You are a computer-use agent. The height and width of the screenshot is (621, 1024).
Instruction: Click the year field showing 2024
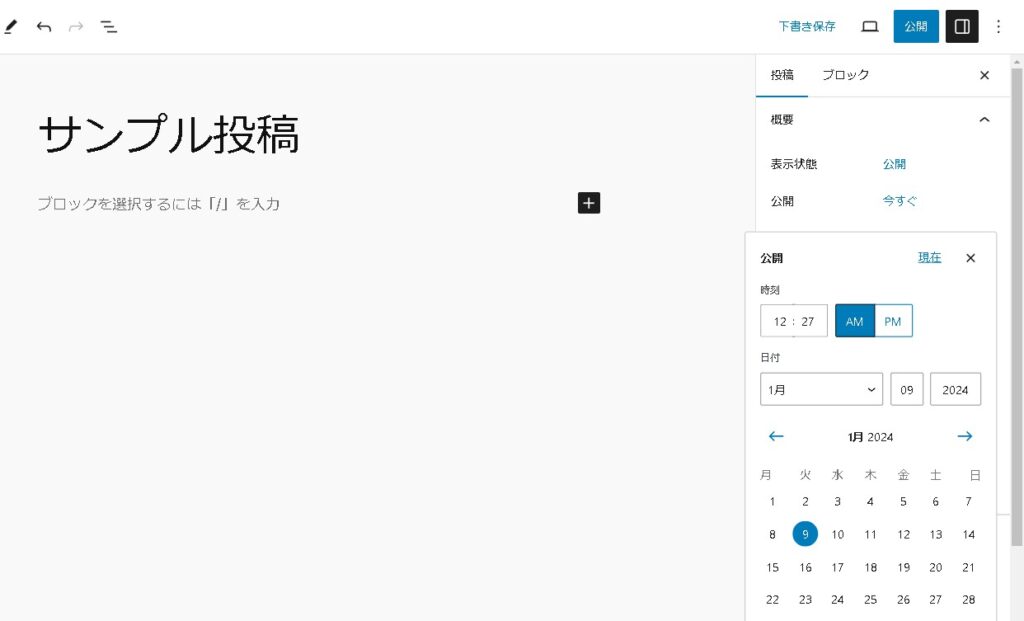(955, 389)
